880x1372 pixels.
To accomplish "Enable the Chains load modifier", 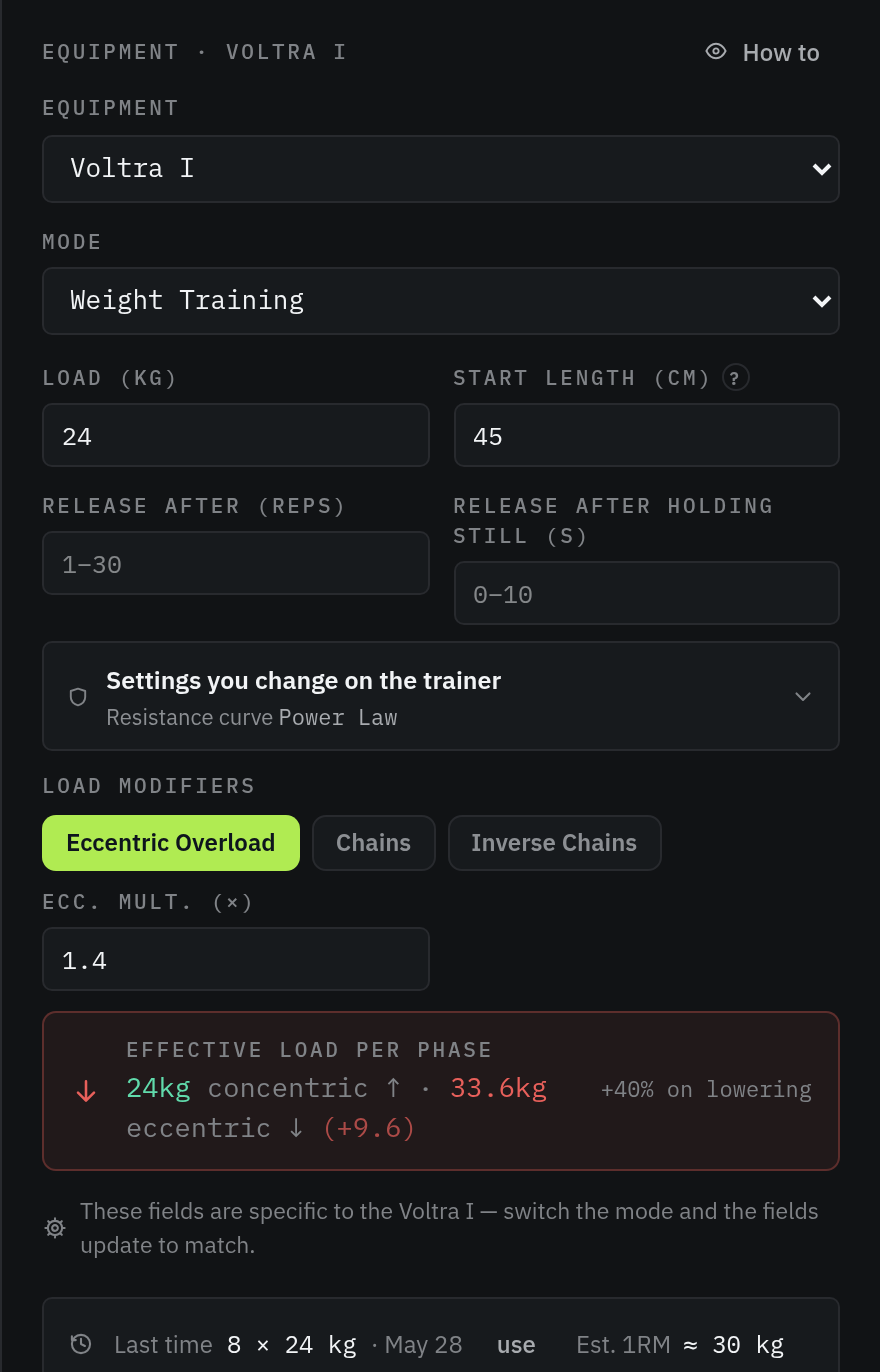I will click(374, 843).
